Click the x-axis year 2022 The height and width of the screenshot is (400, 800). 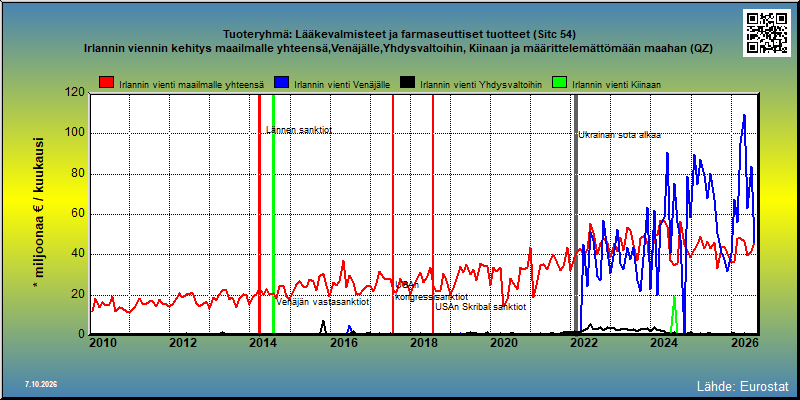pyautogui.click(x=584, y=342)
